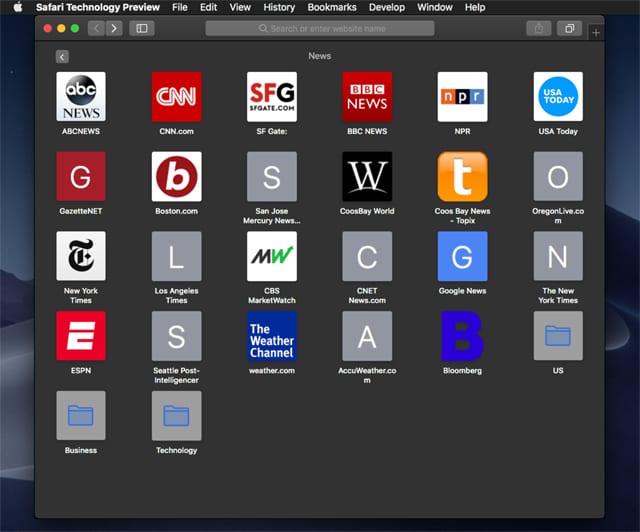Viewport: 640px width, 532px height.
Task: Focus the search or website address field
Action: click(320, 28)
